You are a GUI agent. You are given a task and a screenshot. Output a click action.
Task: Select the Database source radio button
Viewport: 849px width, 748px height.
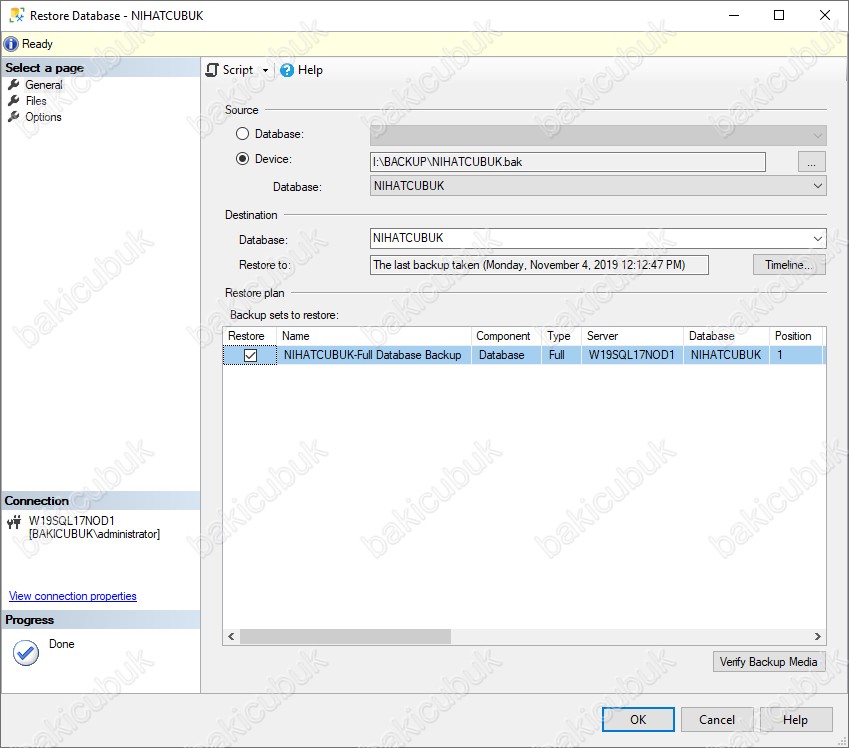pos(243,134)
